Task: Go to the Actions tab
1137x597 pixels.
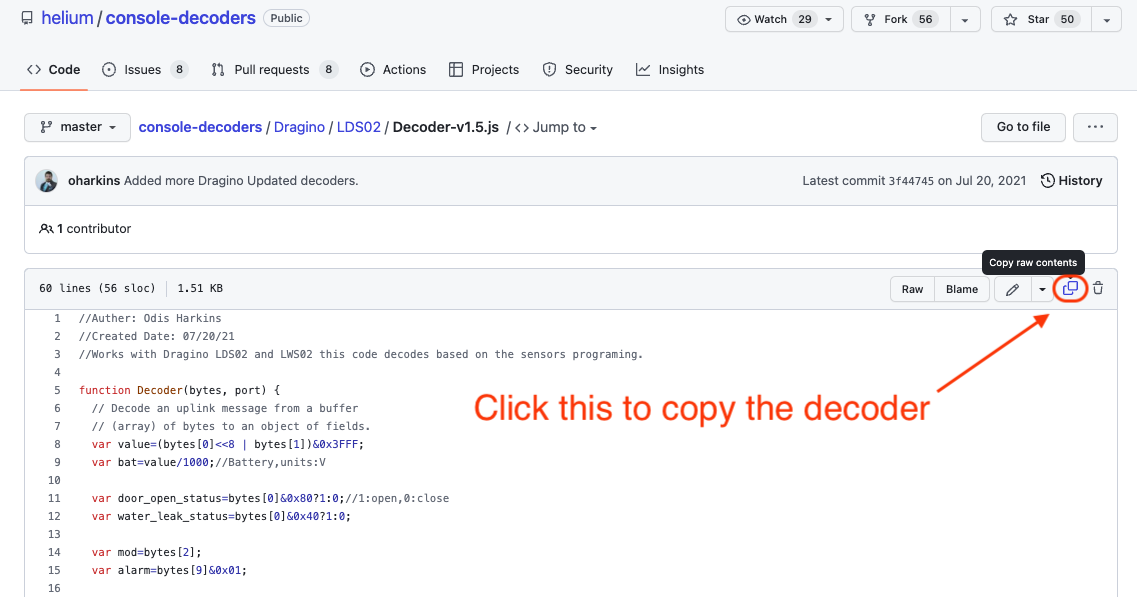Action: (x=393, y=70)
